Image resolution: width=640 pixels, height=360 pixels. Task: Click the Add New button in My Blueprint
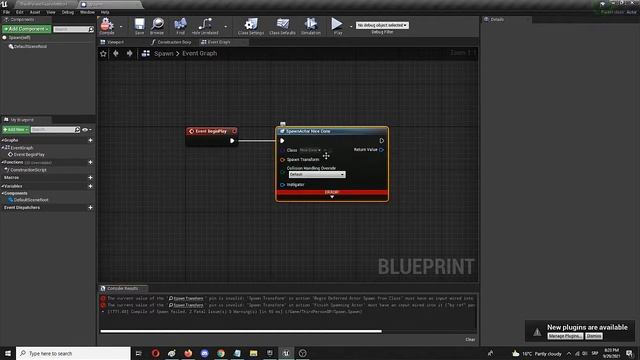(x=16, y=130)
